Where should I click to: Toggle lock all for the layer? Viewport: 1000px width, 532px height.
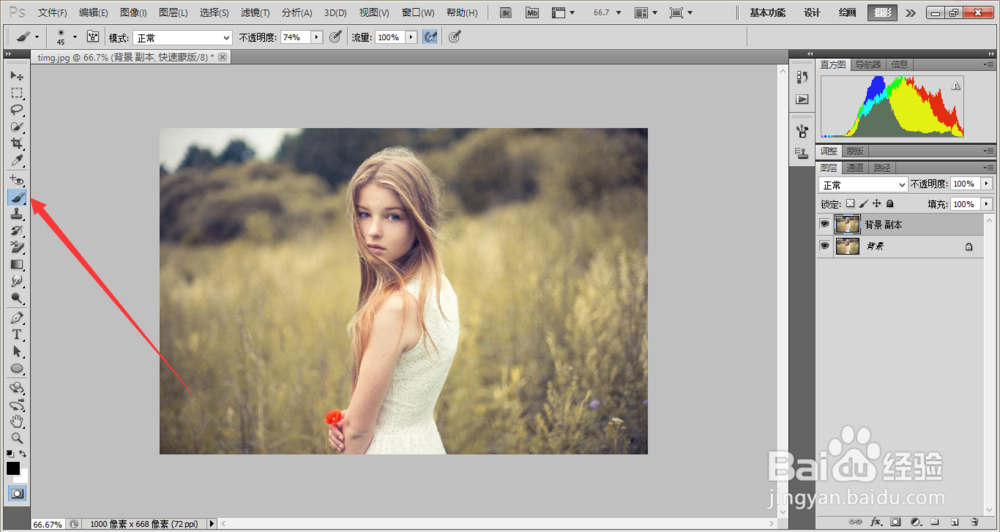coord(890,203)
